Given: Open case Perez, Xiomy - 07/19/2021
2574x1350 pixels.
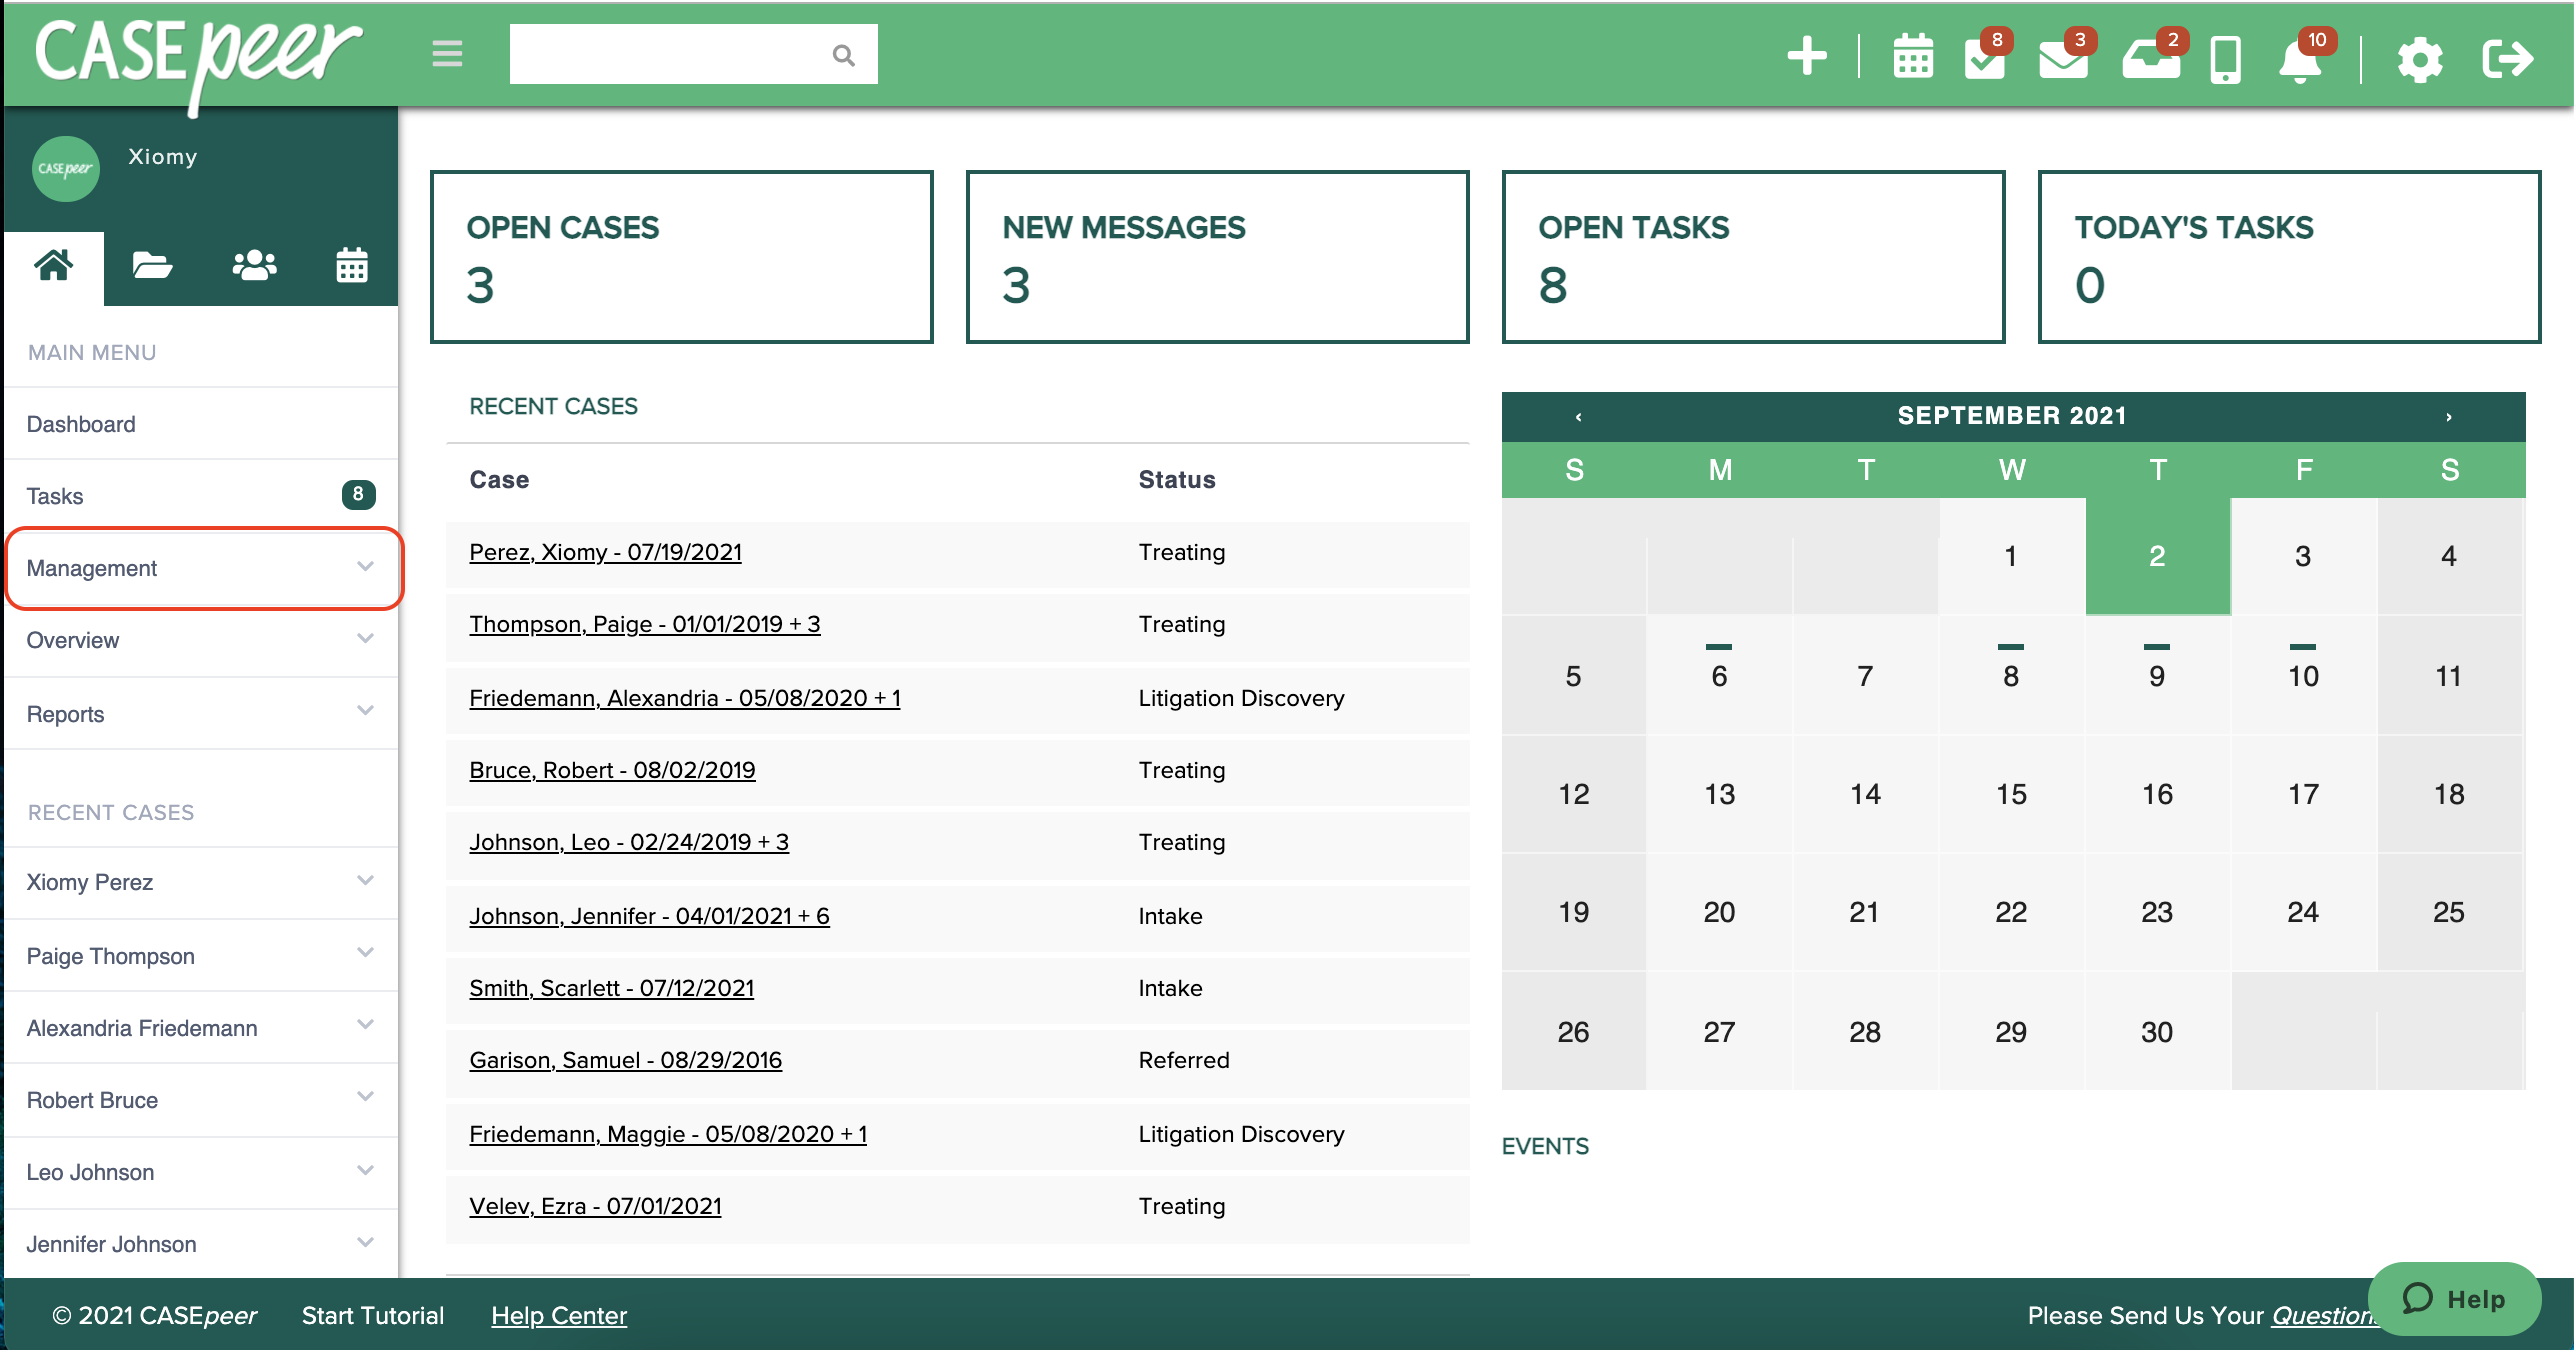Looking at the screenshot, I should coord(606,552).
